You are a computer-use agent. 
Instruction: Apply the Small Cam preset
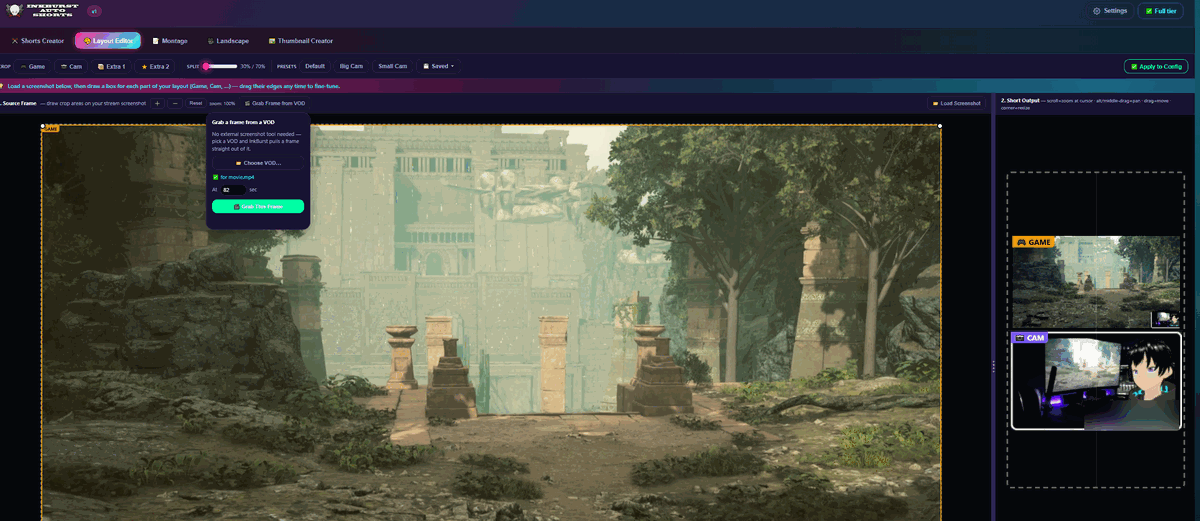click(392, 66)
